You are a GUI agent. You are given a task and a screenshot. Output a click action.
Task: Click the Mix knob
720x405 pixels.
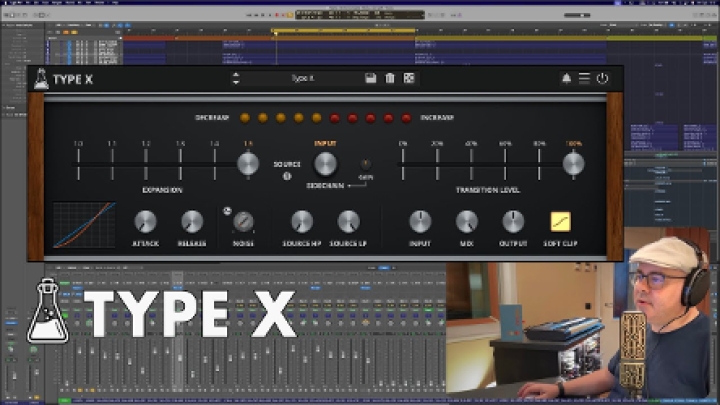click(467, 222)
